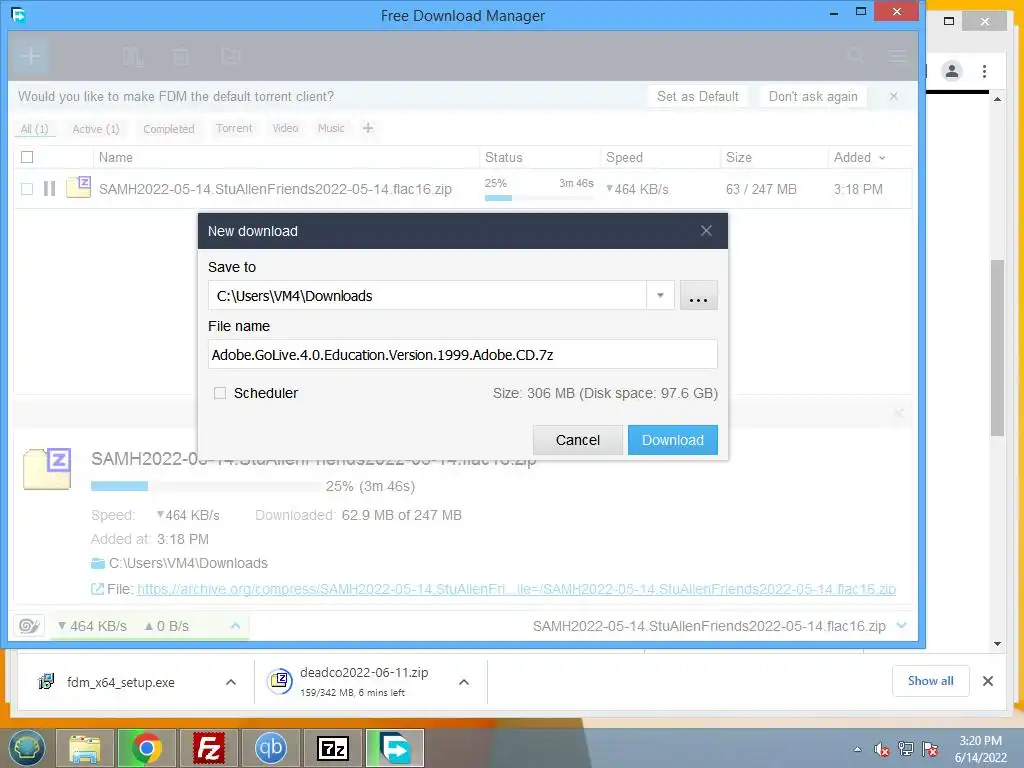This screenshot has width=1024, height=768.
Task: Click the File name input field
Action: pos(462,354)
